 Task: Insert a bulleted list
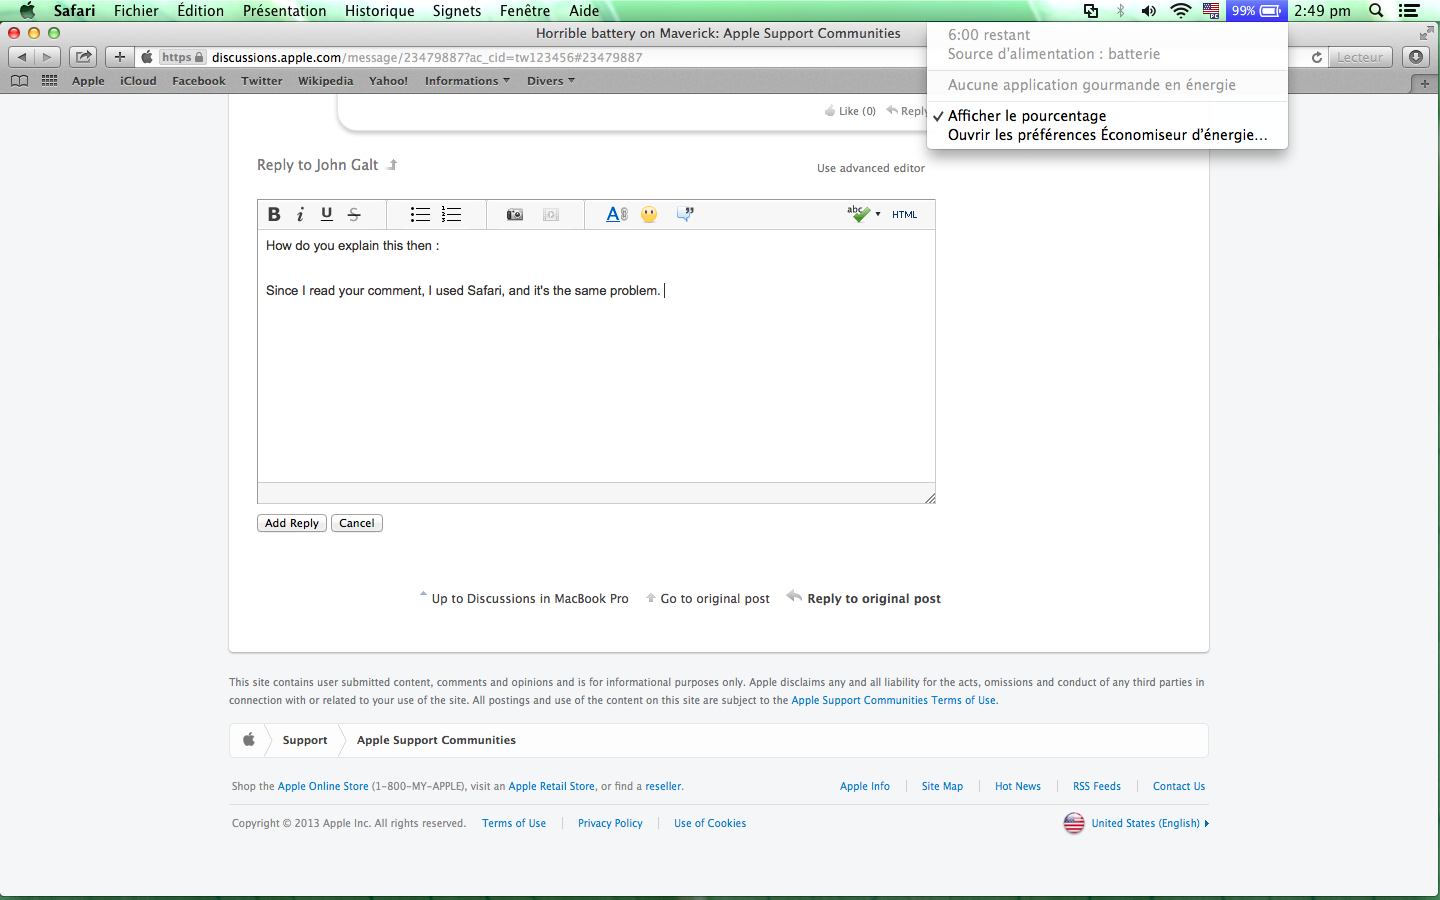pos(420,214)
